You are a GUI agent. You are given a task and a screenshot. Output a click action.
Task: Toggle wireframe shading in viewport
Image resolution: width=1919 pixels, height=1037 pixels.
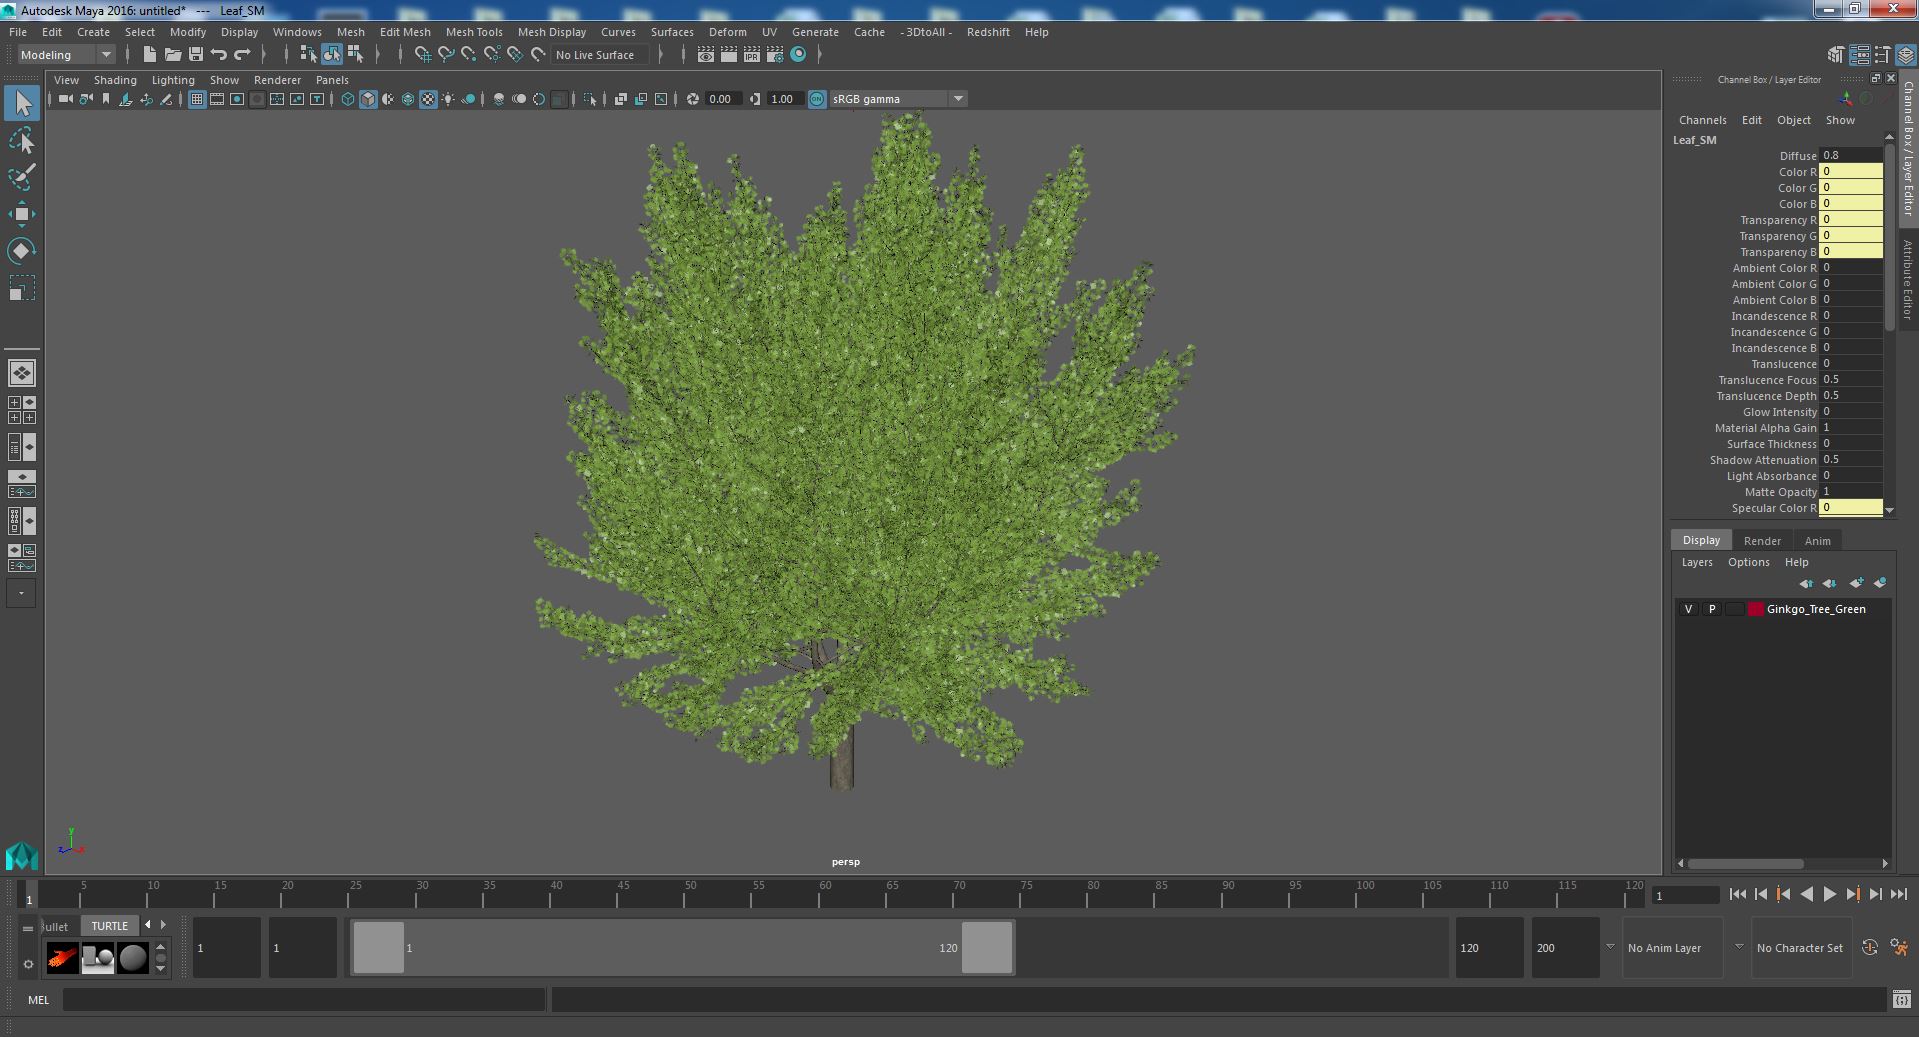[x=348, y=99]
